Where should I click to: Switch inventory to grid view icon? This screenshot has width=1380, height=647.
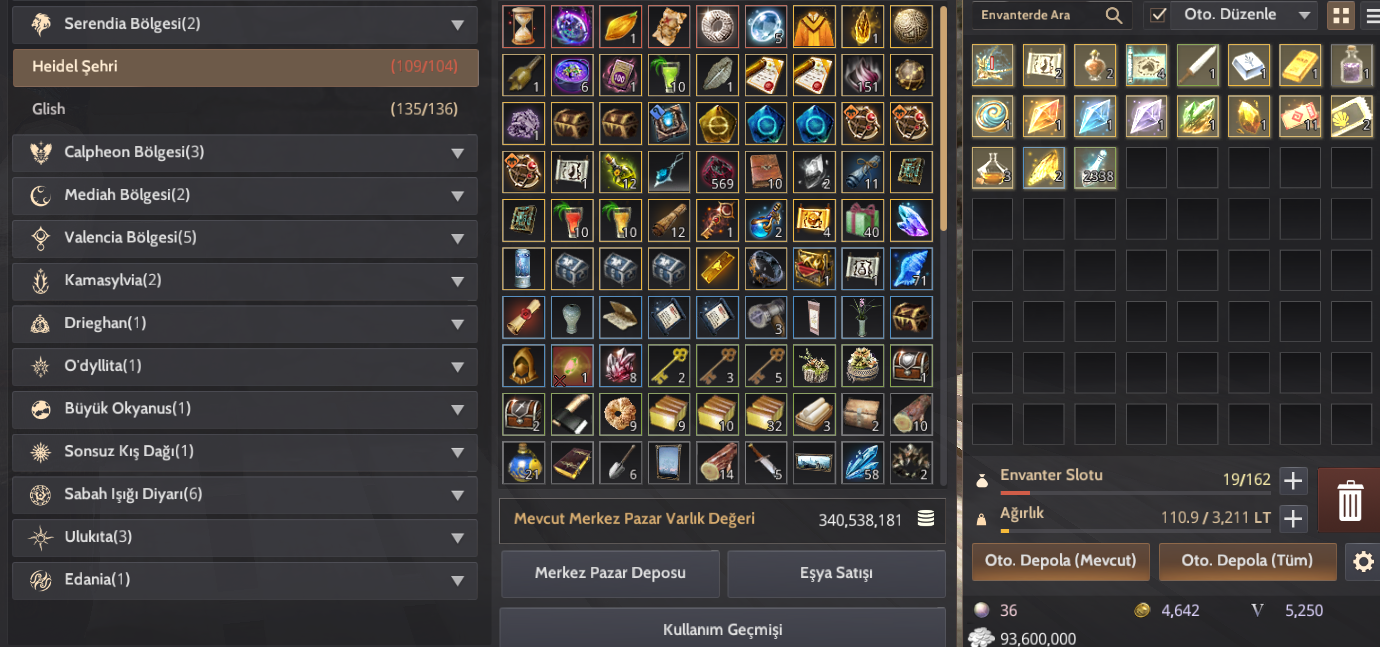point(1340,15)
